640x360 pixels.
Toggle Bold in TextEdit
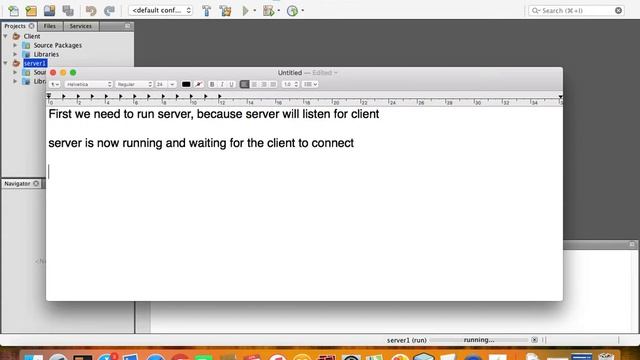(x=212, y=84)
